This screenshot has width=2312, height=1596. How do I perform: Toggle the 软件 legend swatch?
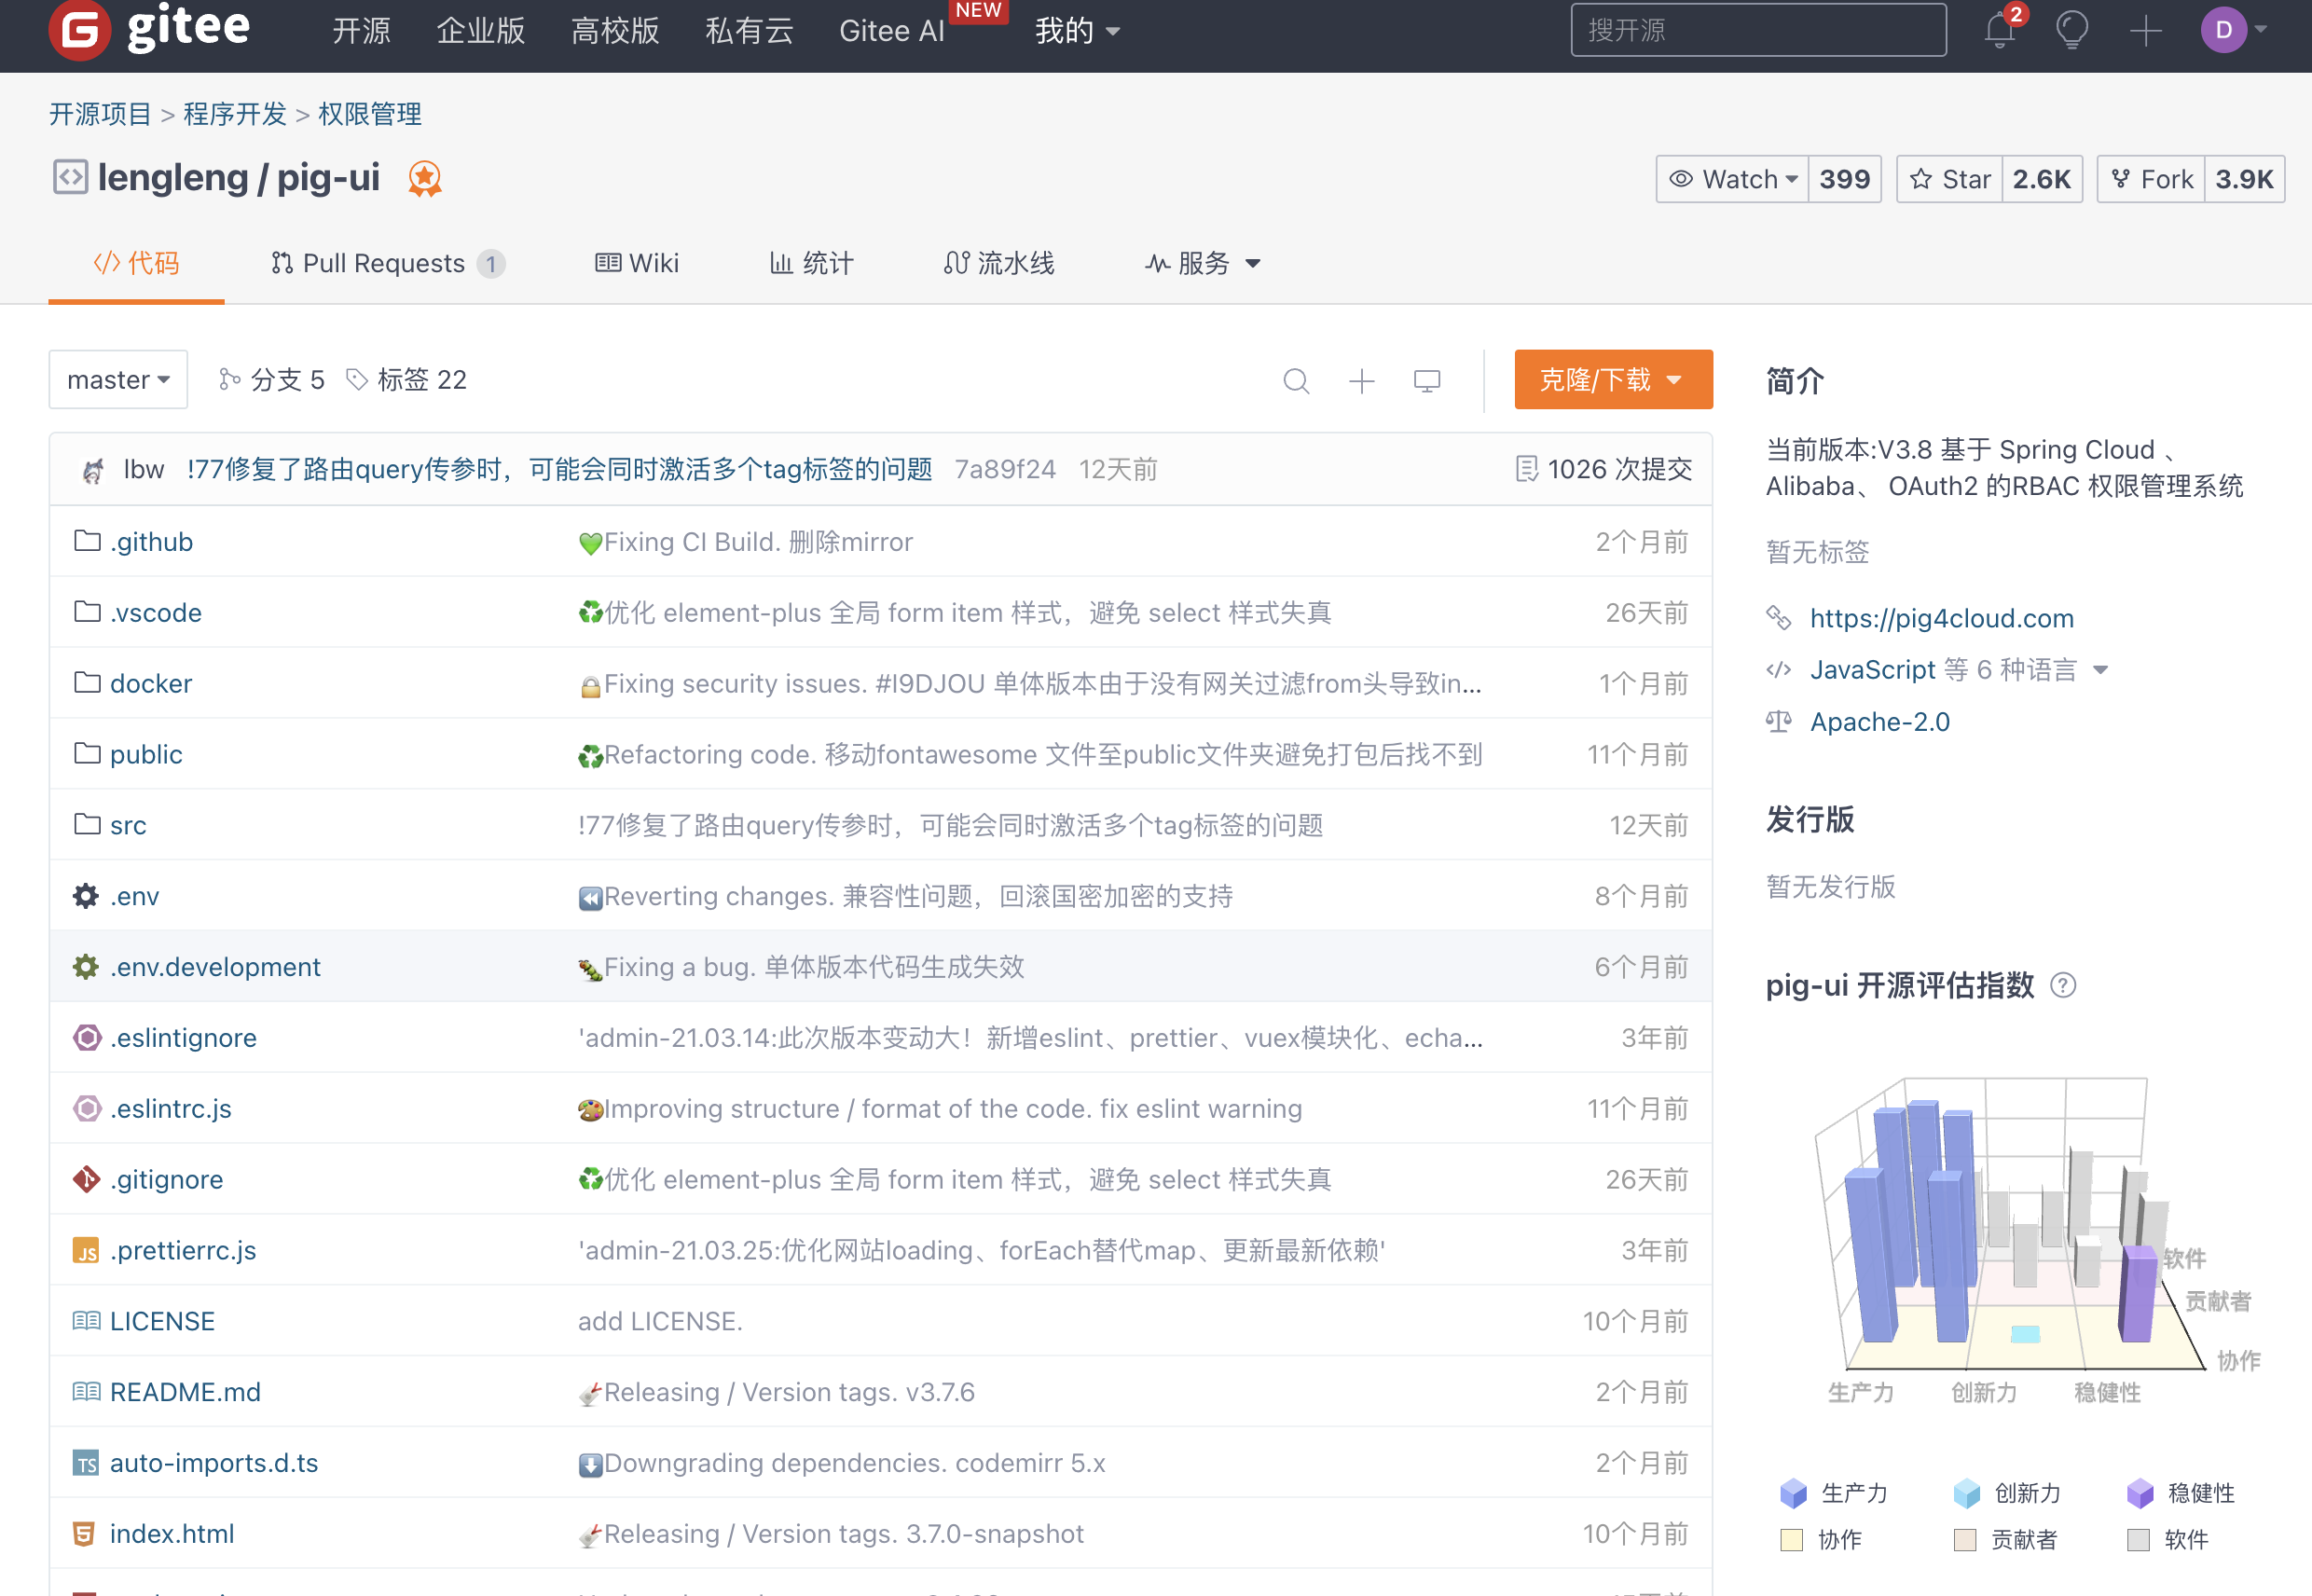pyautogui.click(x=2137, y=1540)
